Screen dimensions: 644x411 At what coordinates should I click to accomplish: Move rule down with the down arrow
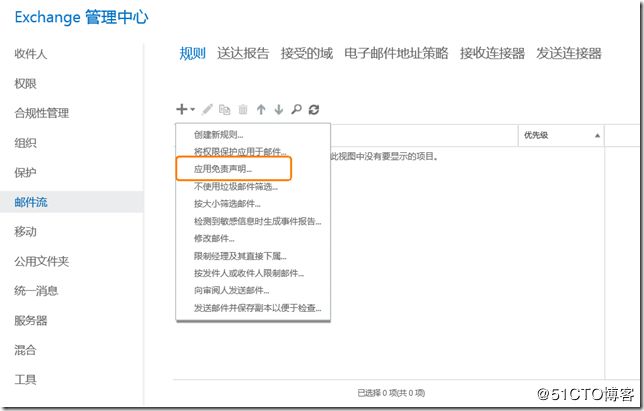tap(279, 109)
